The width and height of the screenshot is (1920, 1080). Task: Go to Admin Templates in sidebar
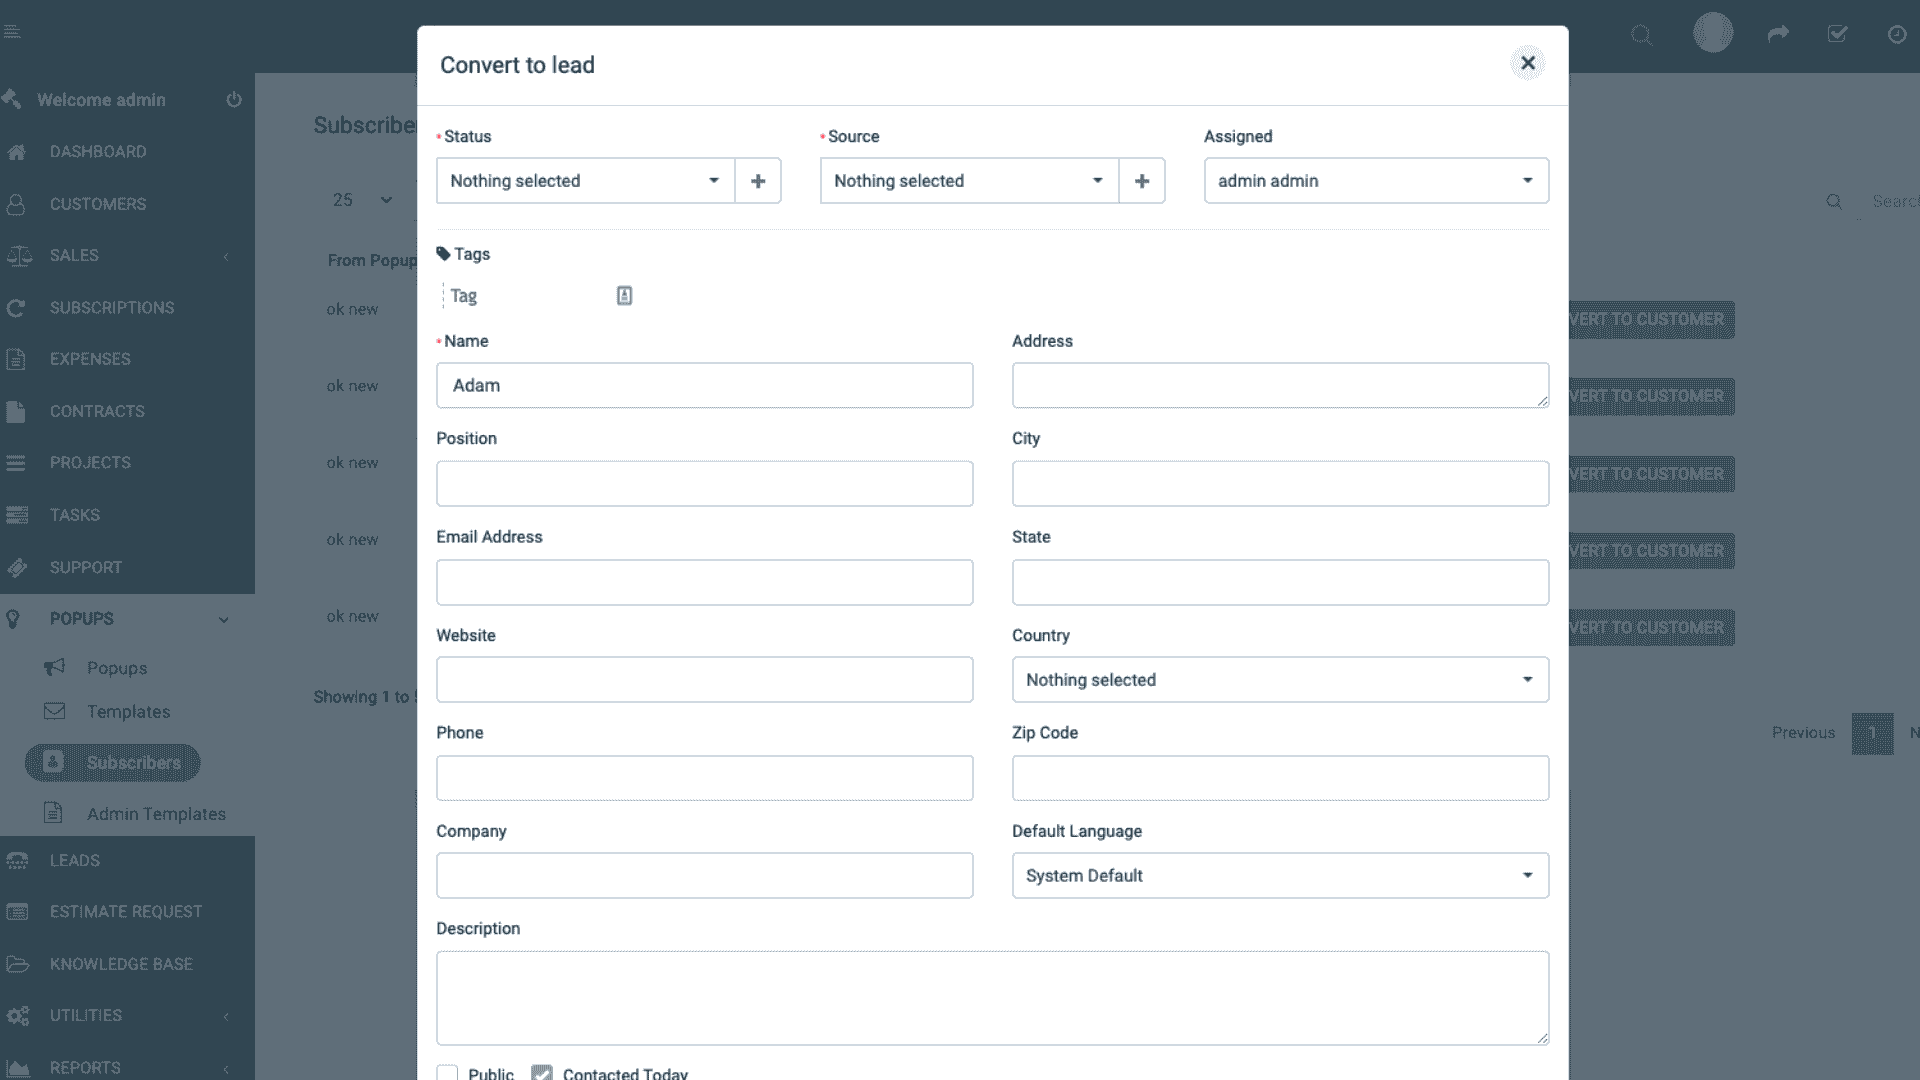coord(155,814)
